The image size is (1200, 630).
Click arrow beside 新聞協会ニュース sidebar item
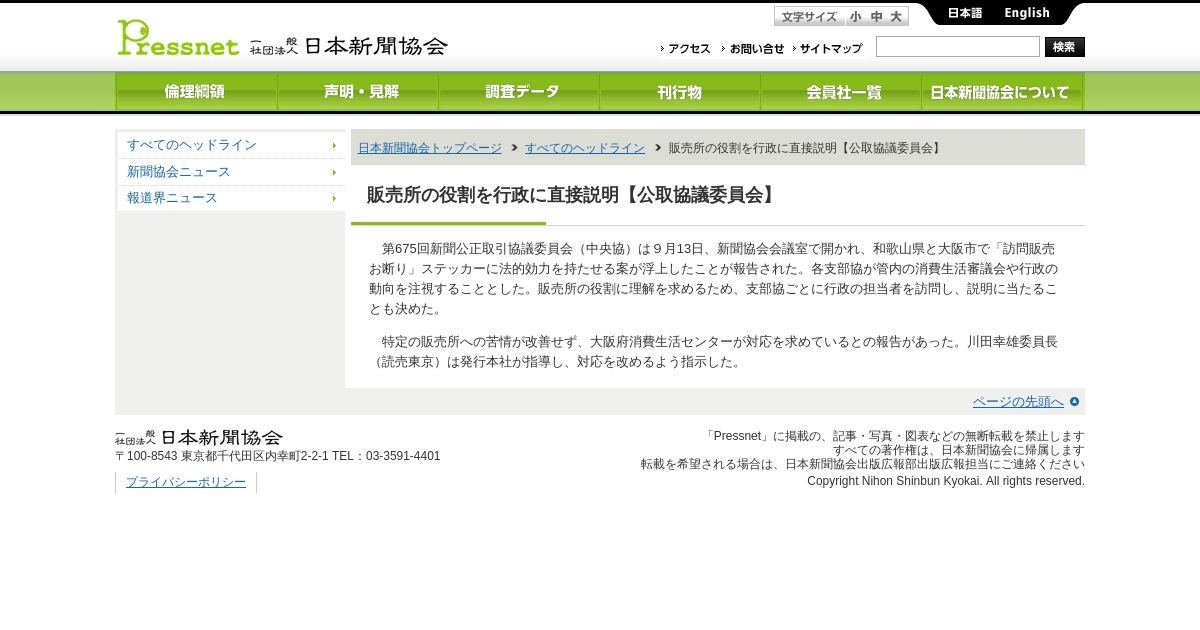(x=335, y=172)
